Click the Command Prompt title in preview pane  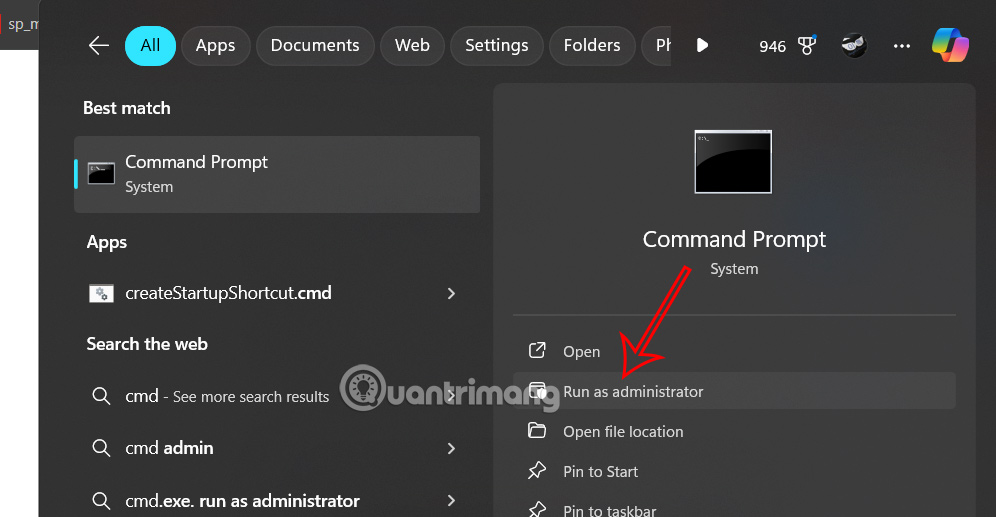pyautogui.click(x=734, y=239)
